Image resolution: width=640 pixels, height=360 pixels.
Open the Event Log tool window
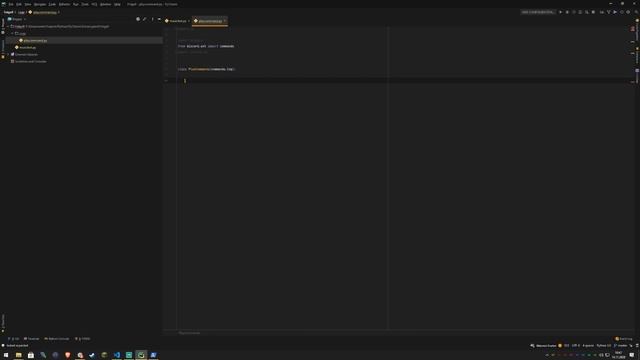click(x=624, y=339)
